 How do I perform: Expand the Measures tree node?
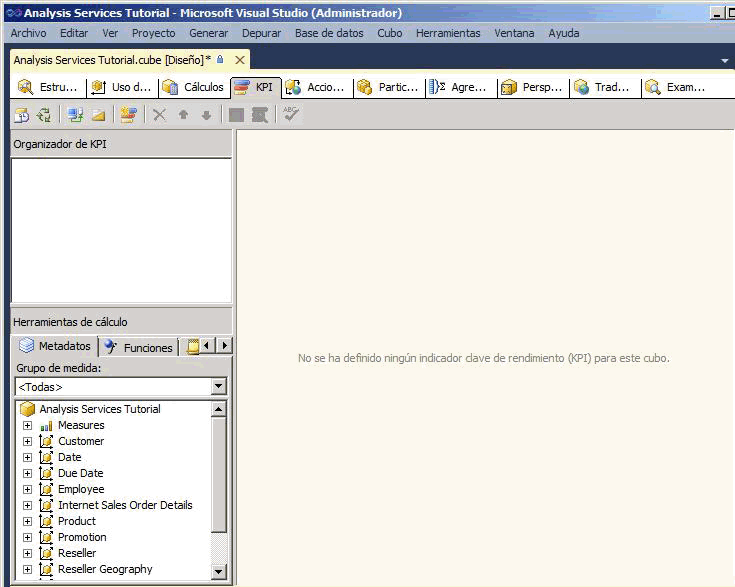click(27, 425)
